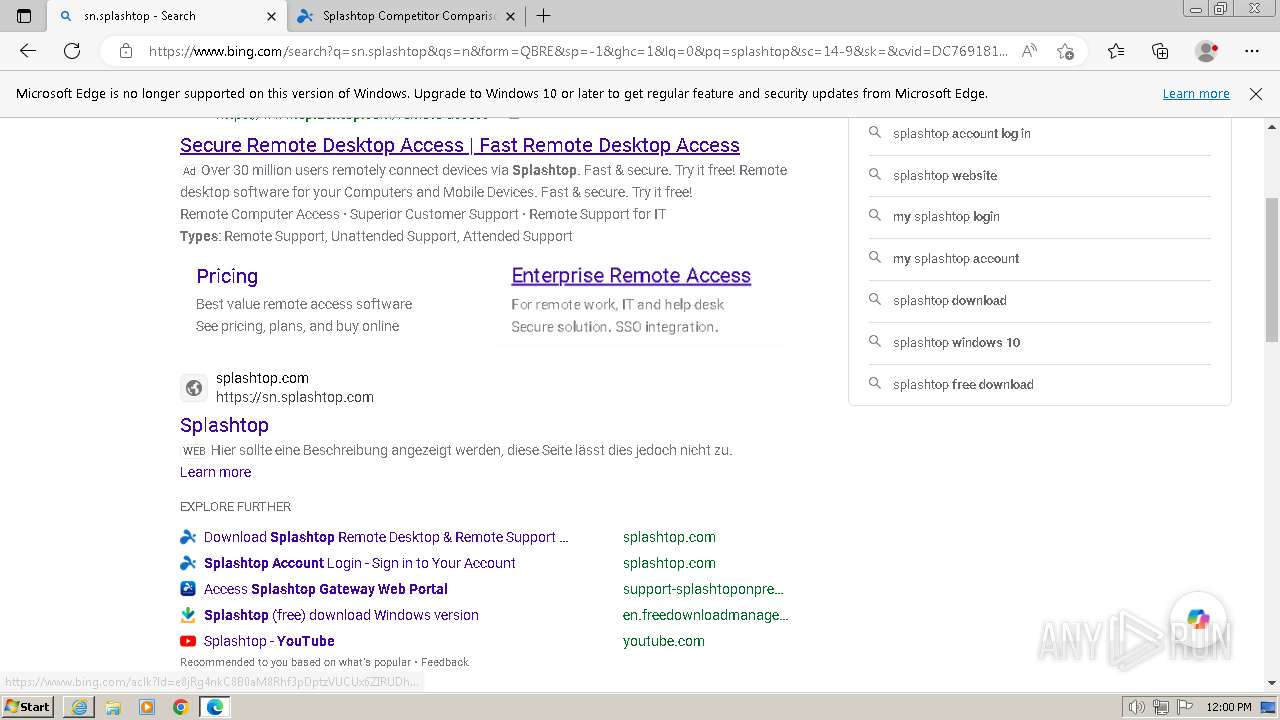Open Settings and more menu

click(1252, 51)
